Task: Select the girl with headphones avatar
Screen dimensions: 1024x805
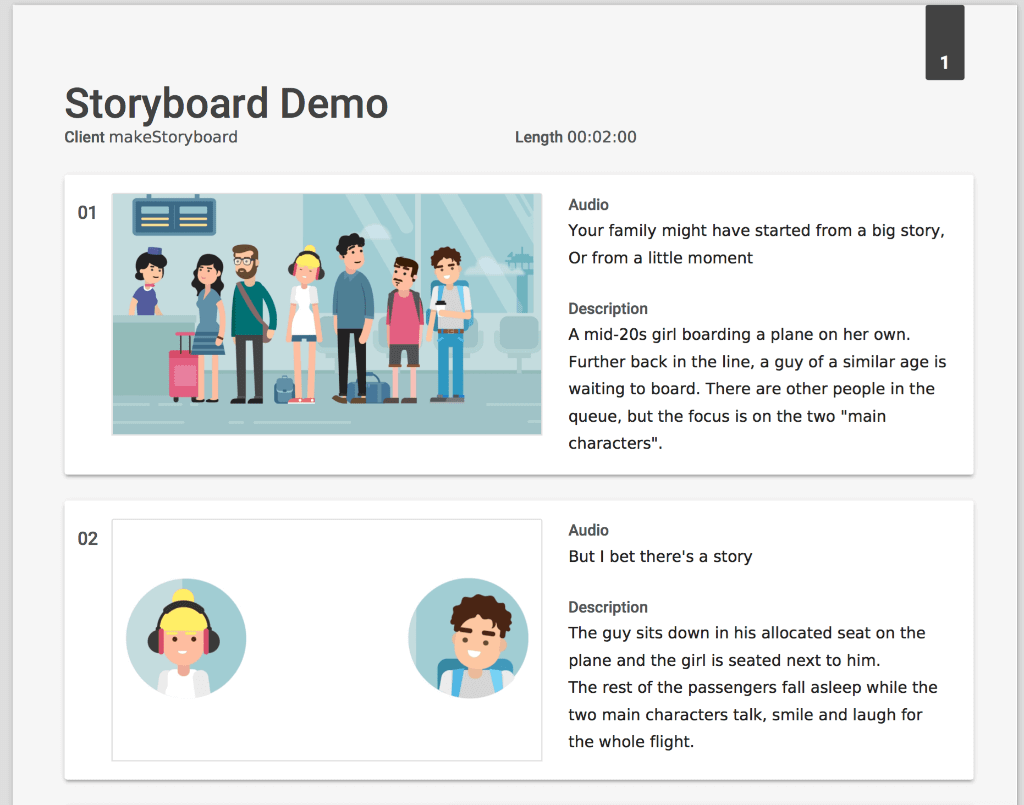Action: tap(185, 638)
